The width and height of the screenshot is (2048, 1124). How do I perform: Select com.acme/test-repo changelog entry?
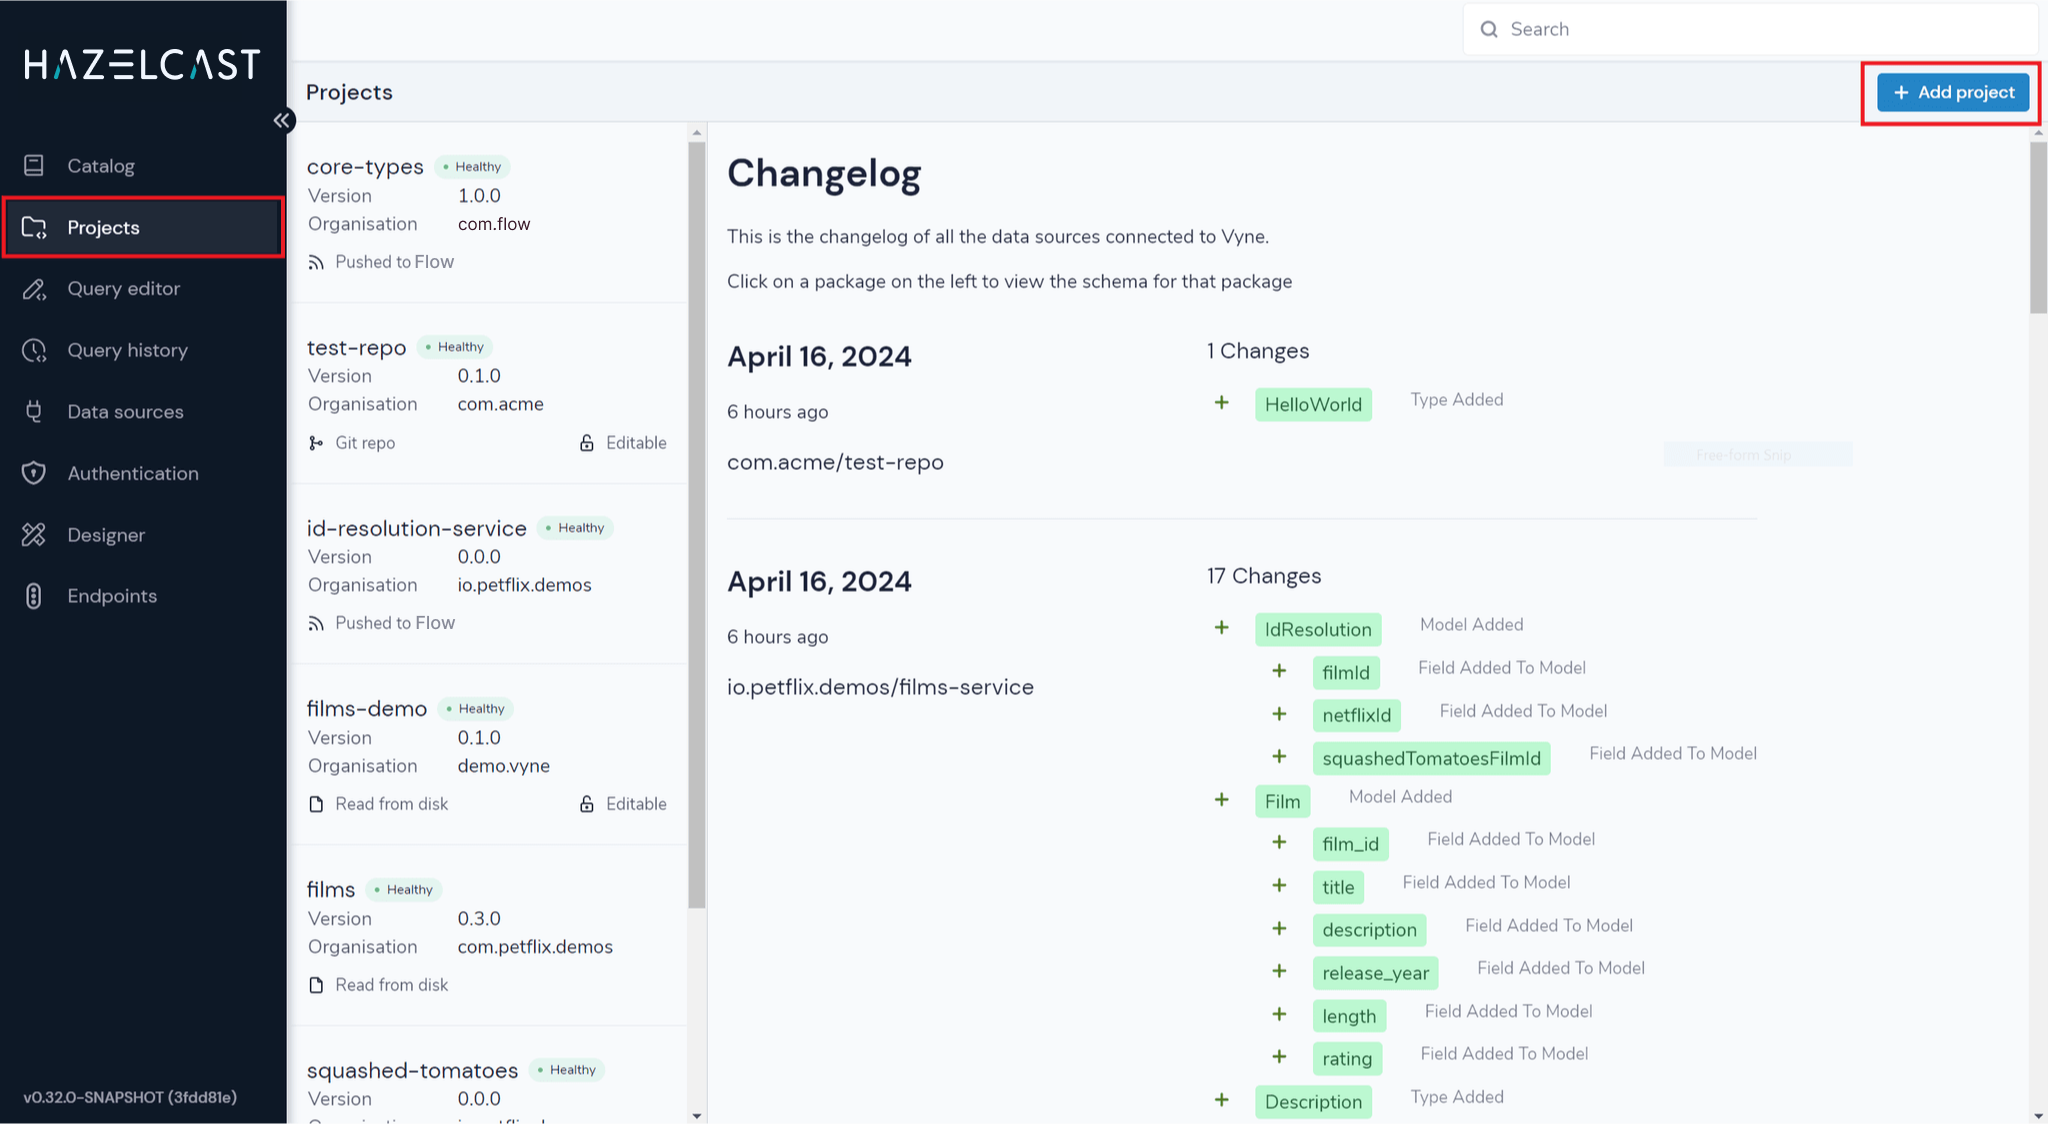[836, 461]
